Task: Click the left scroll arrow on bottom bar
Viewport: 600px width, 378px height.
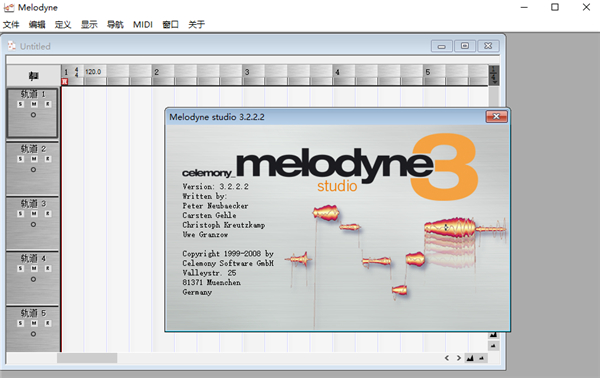Action: pyautogui.click(x=447, y=358)
